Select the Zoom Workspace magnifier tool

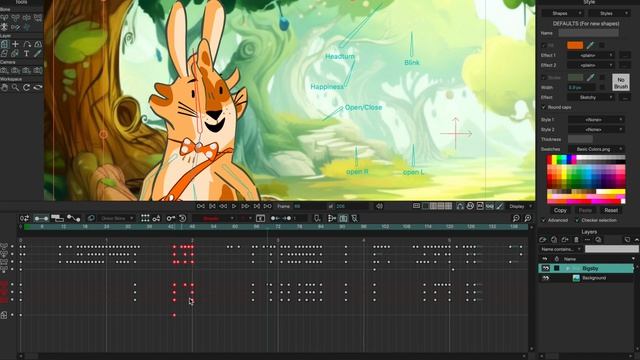tap(16, 87)
